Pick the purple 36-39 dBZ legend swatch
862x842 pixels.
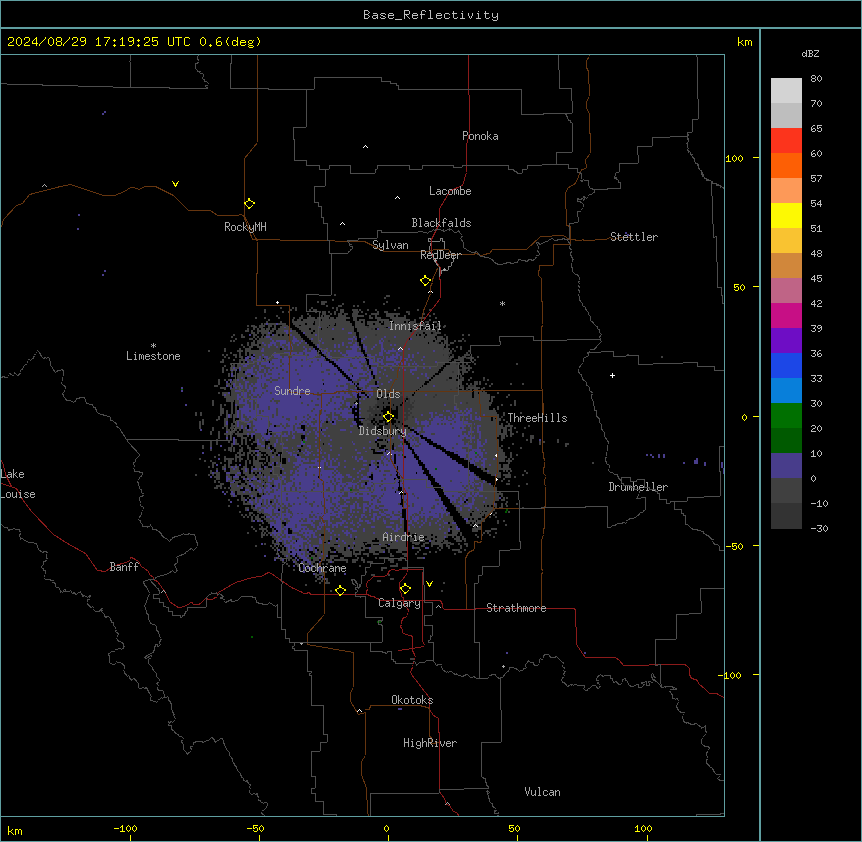click(x=786, y=340)
